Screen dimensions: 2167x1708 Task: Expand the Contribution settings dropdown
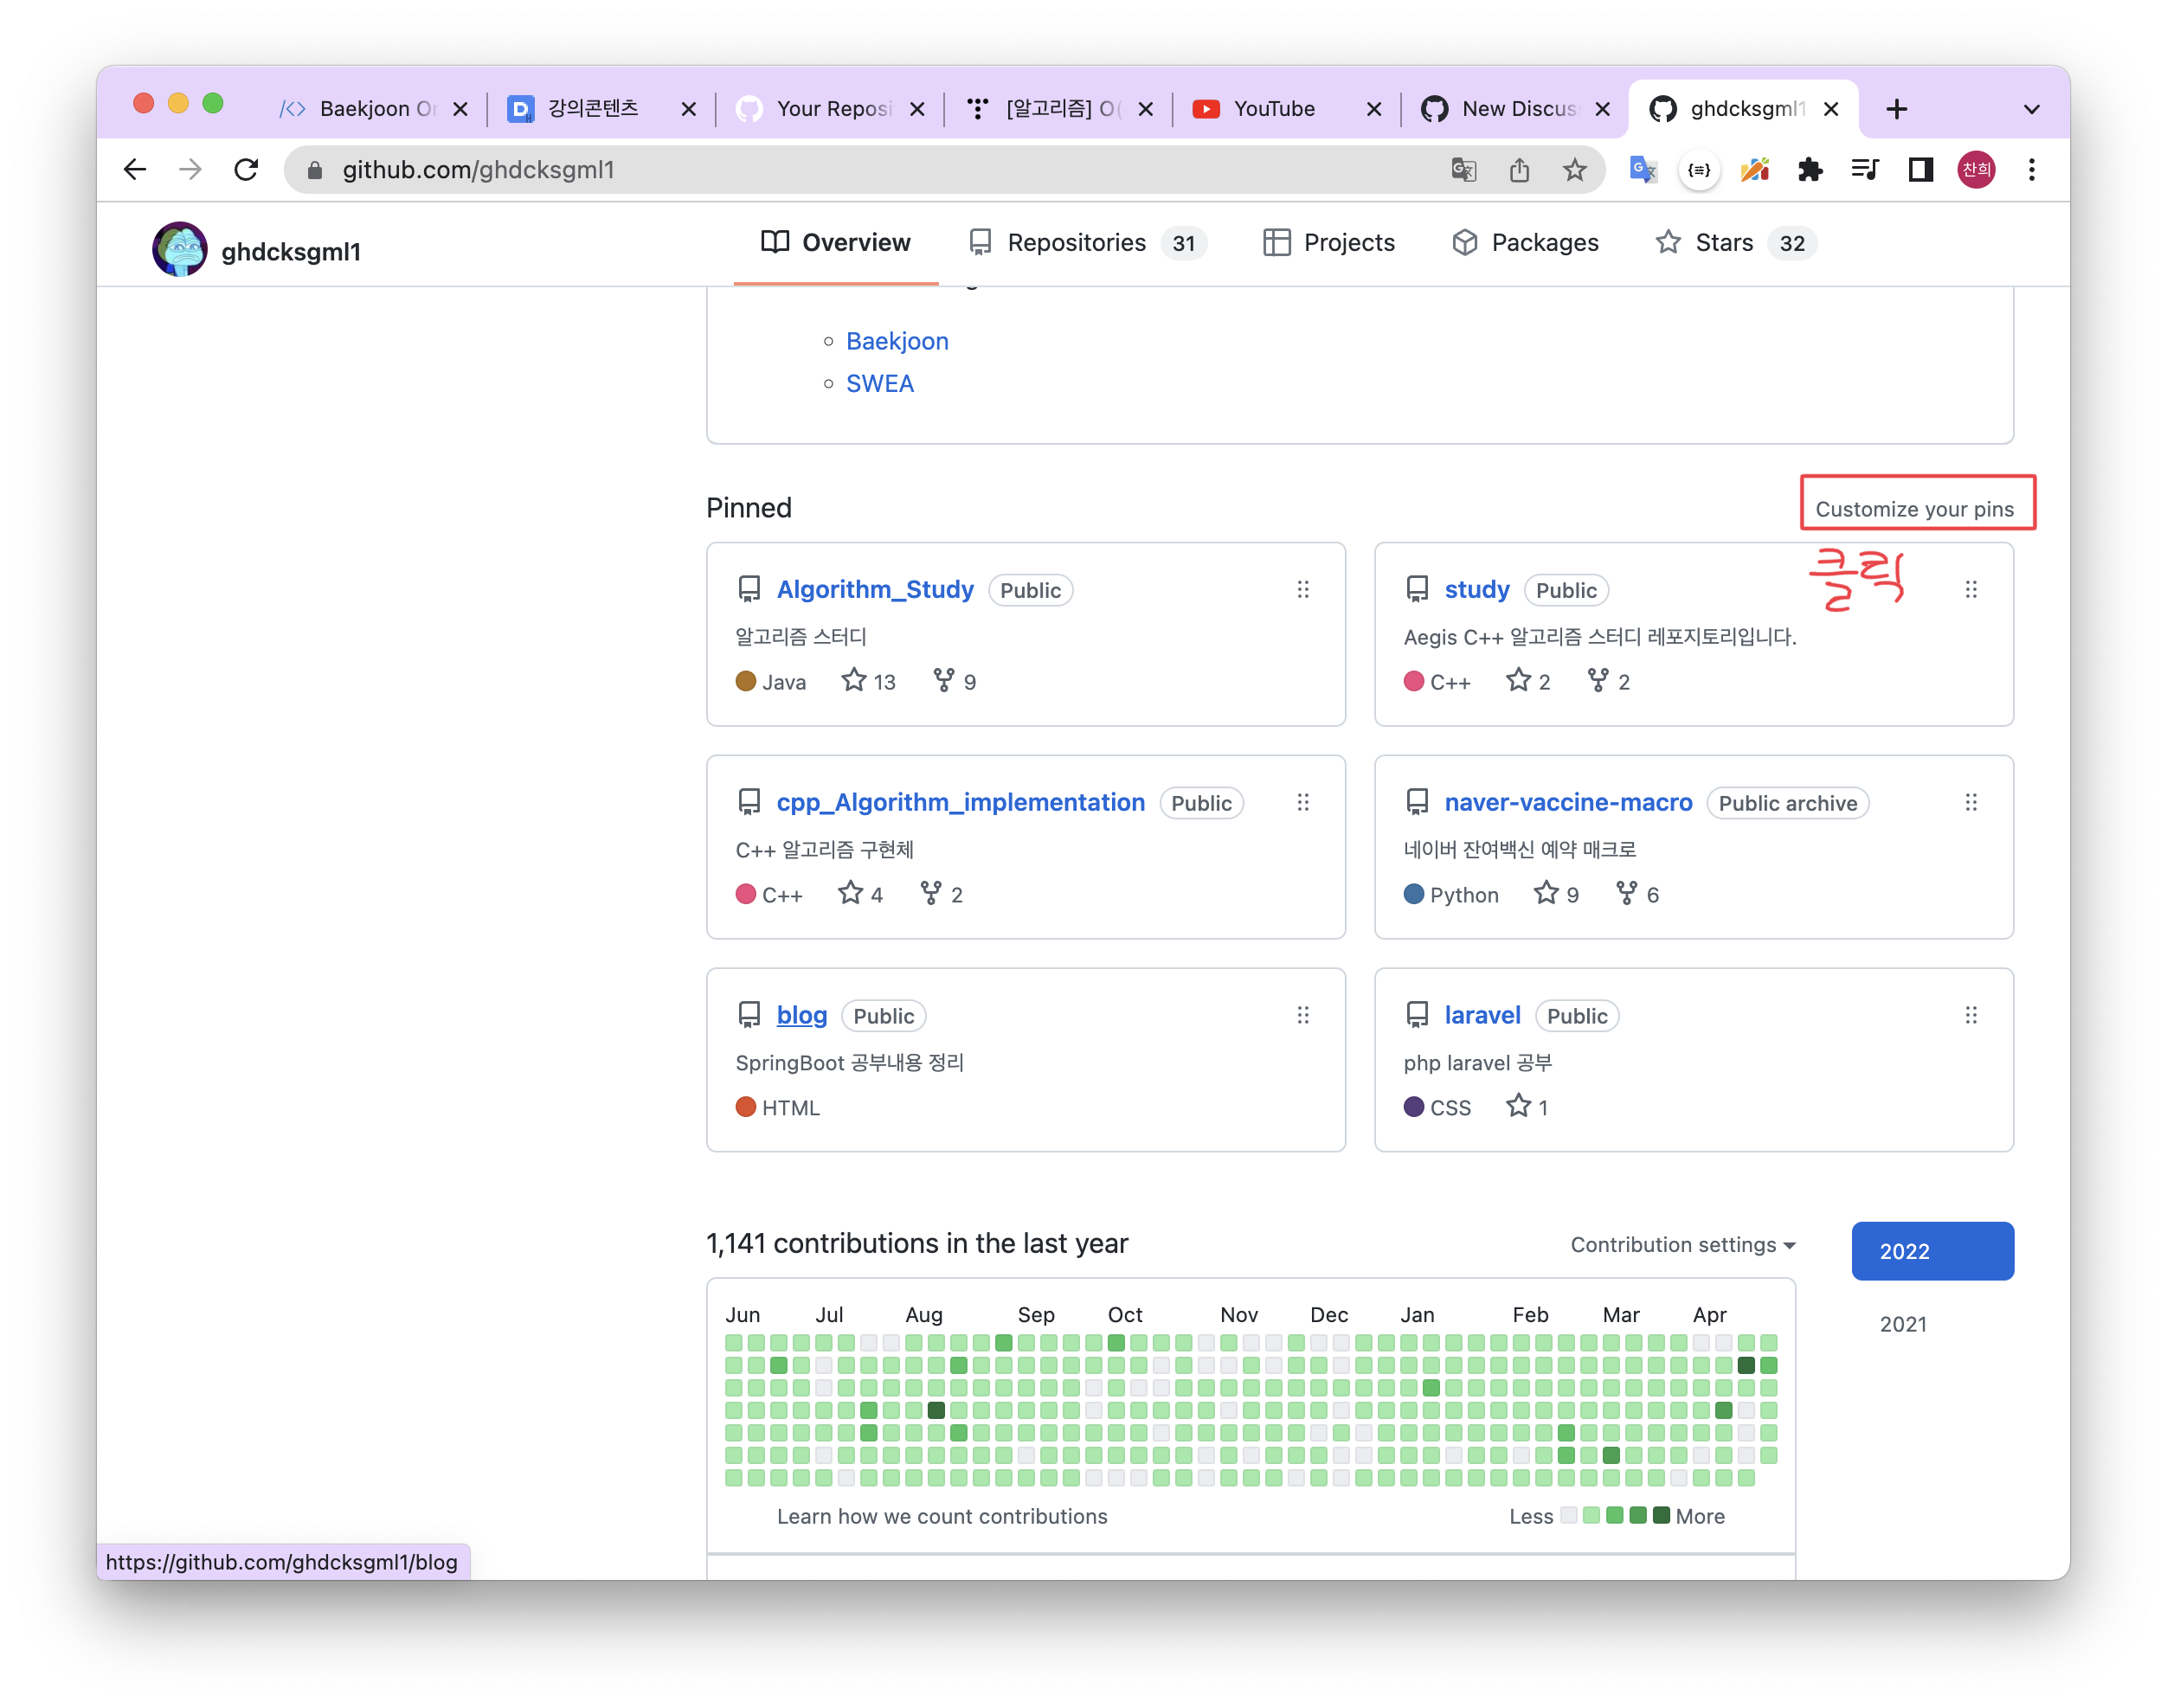point(1682,1245)
